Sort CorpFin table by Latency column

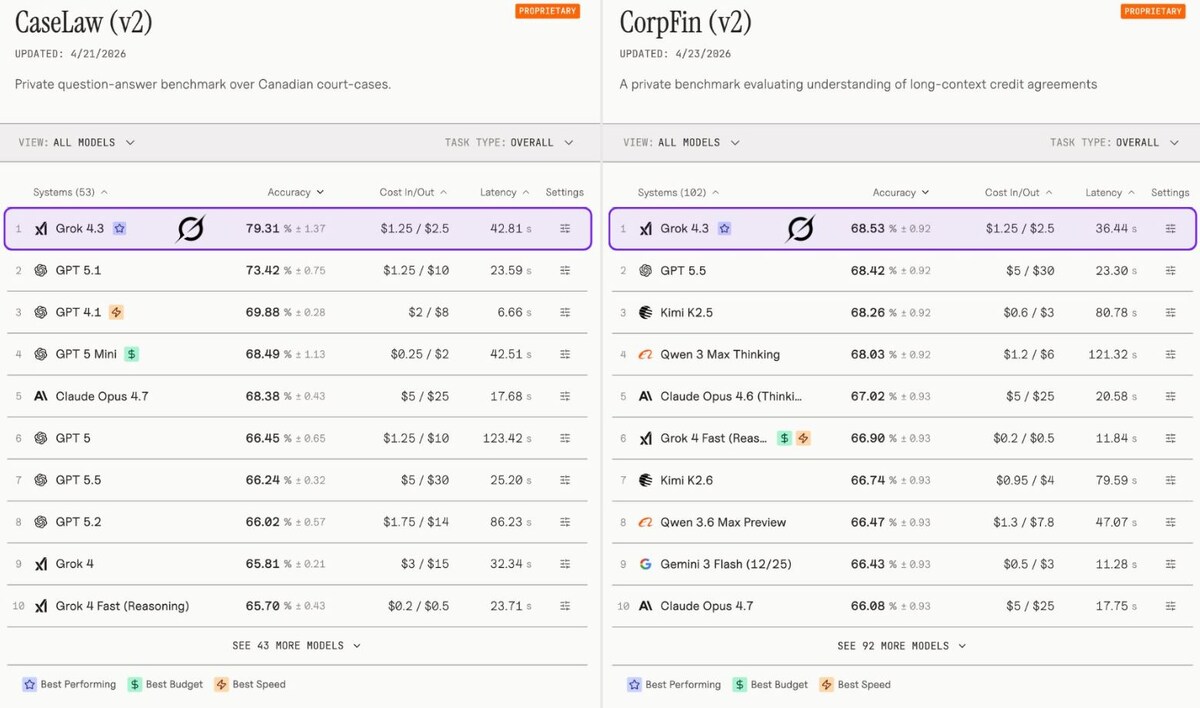tap(1110, 192)
